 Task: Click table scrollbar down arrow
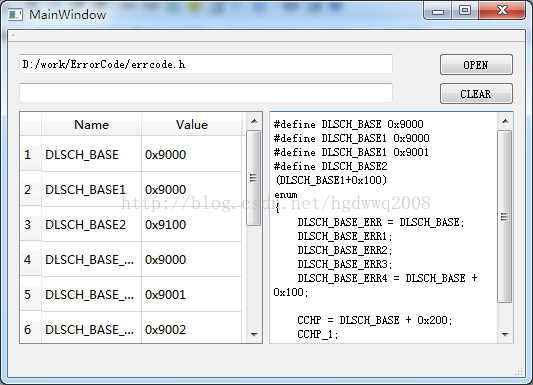(254, 335)
